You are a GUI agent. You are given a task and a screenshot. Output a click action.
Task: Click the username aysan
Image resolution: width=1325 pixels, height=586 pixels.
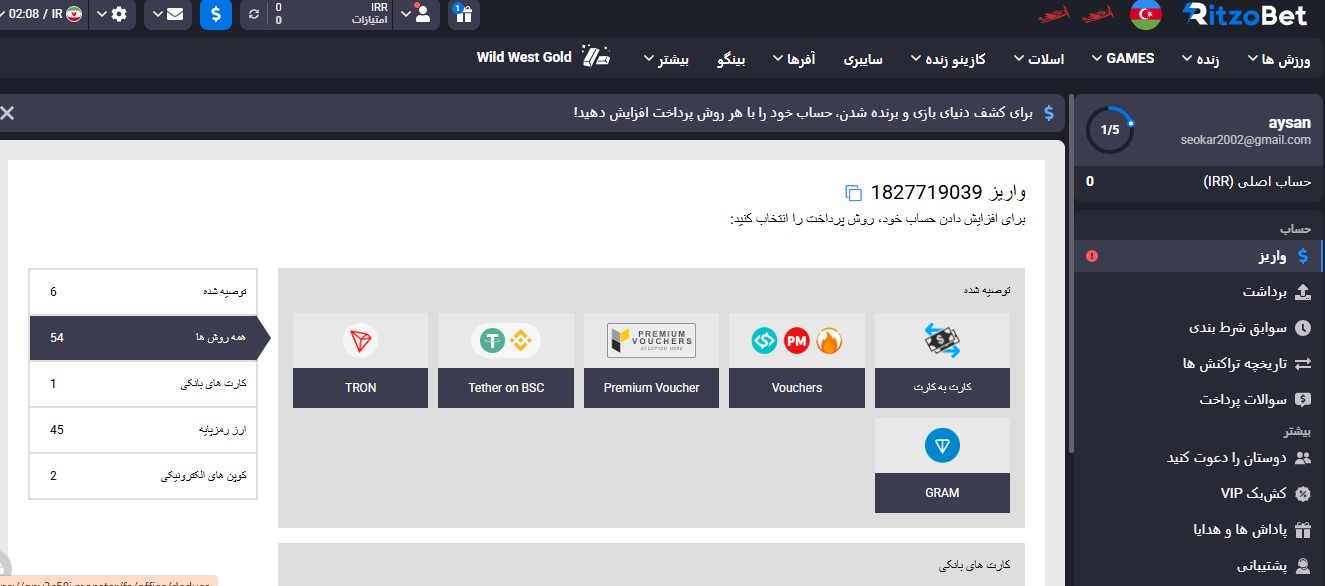click(x=1289, y=123)
